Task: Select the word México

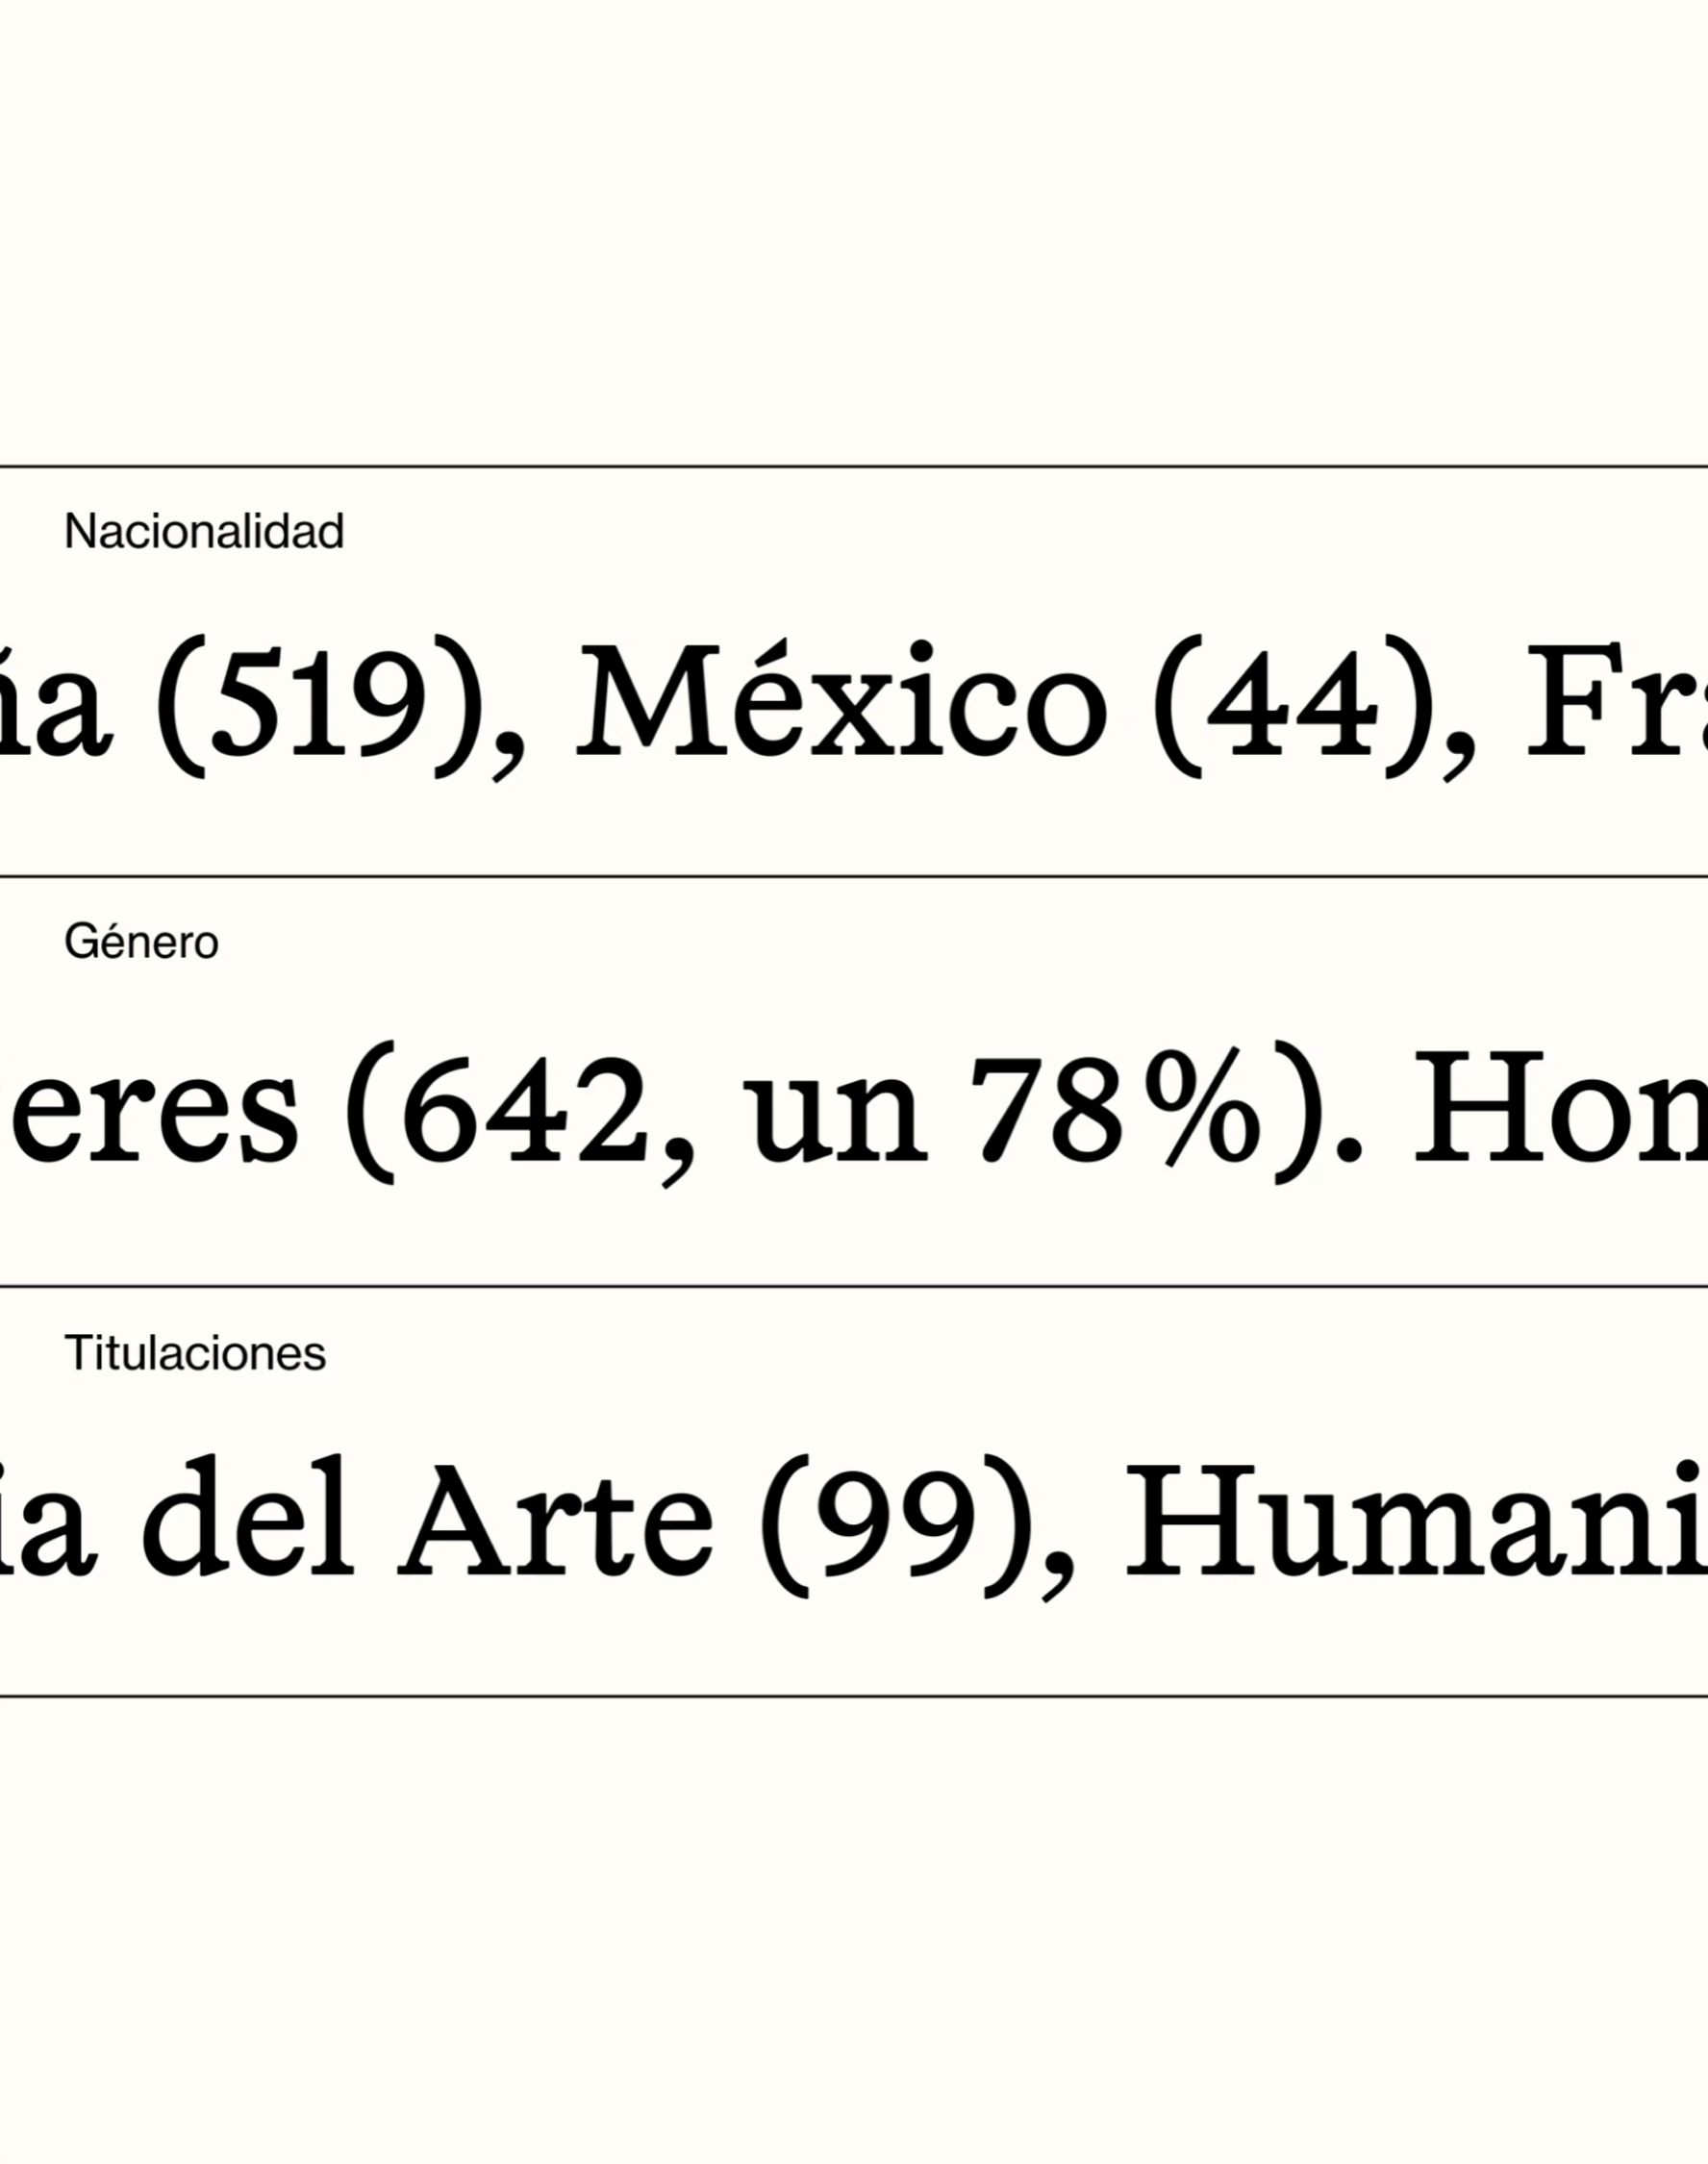Action: click(842, 703)
